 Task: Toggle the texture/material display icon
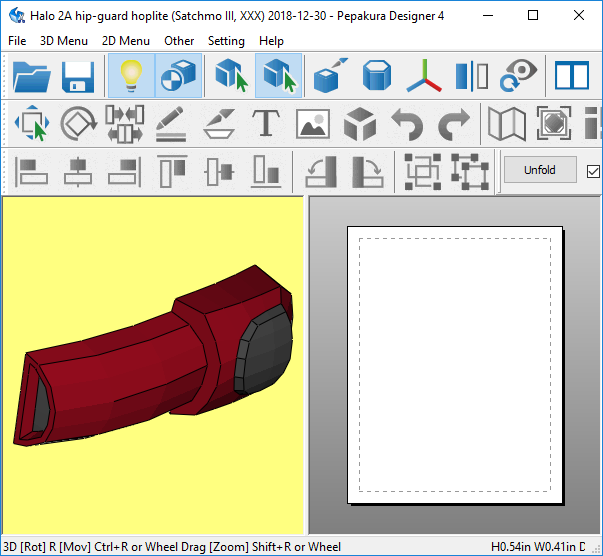click(178, 76)
